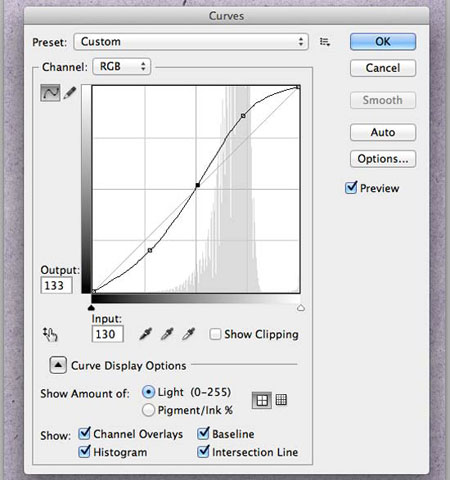Screen dimensions: 450x480
Task: Toggle the Intersection Line checkbox
Action: [203, 452]
